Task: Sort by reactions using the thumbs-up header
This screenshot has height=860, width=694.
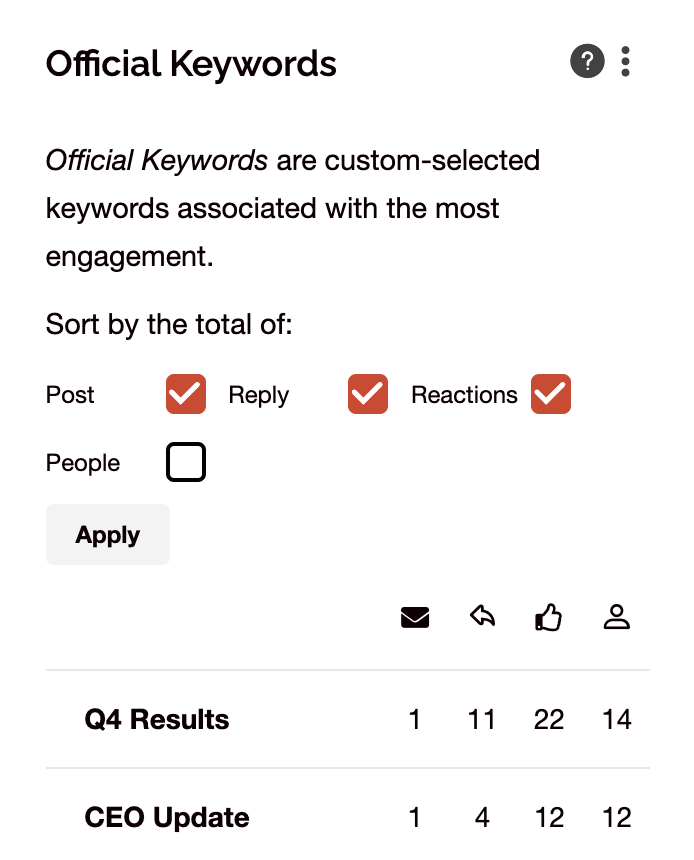Action: (x=548, y=616)
